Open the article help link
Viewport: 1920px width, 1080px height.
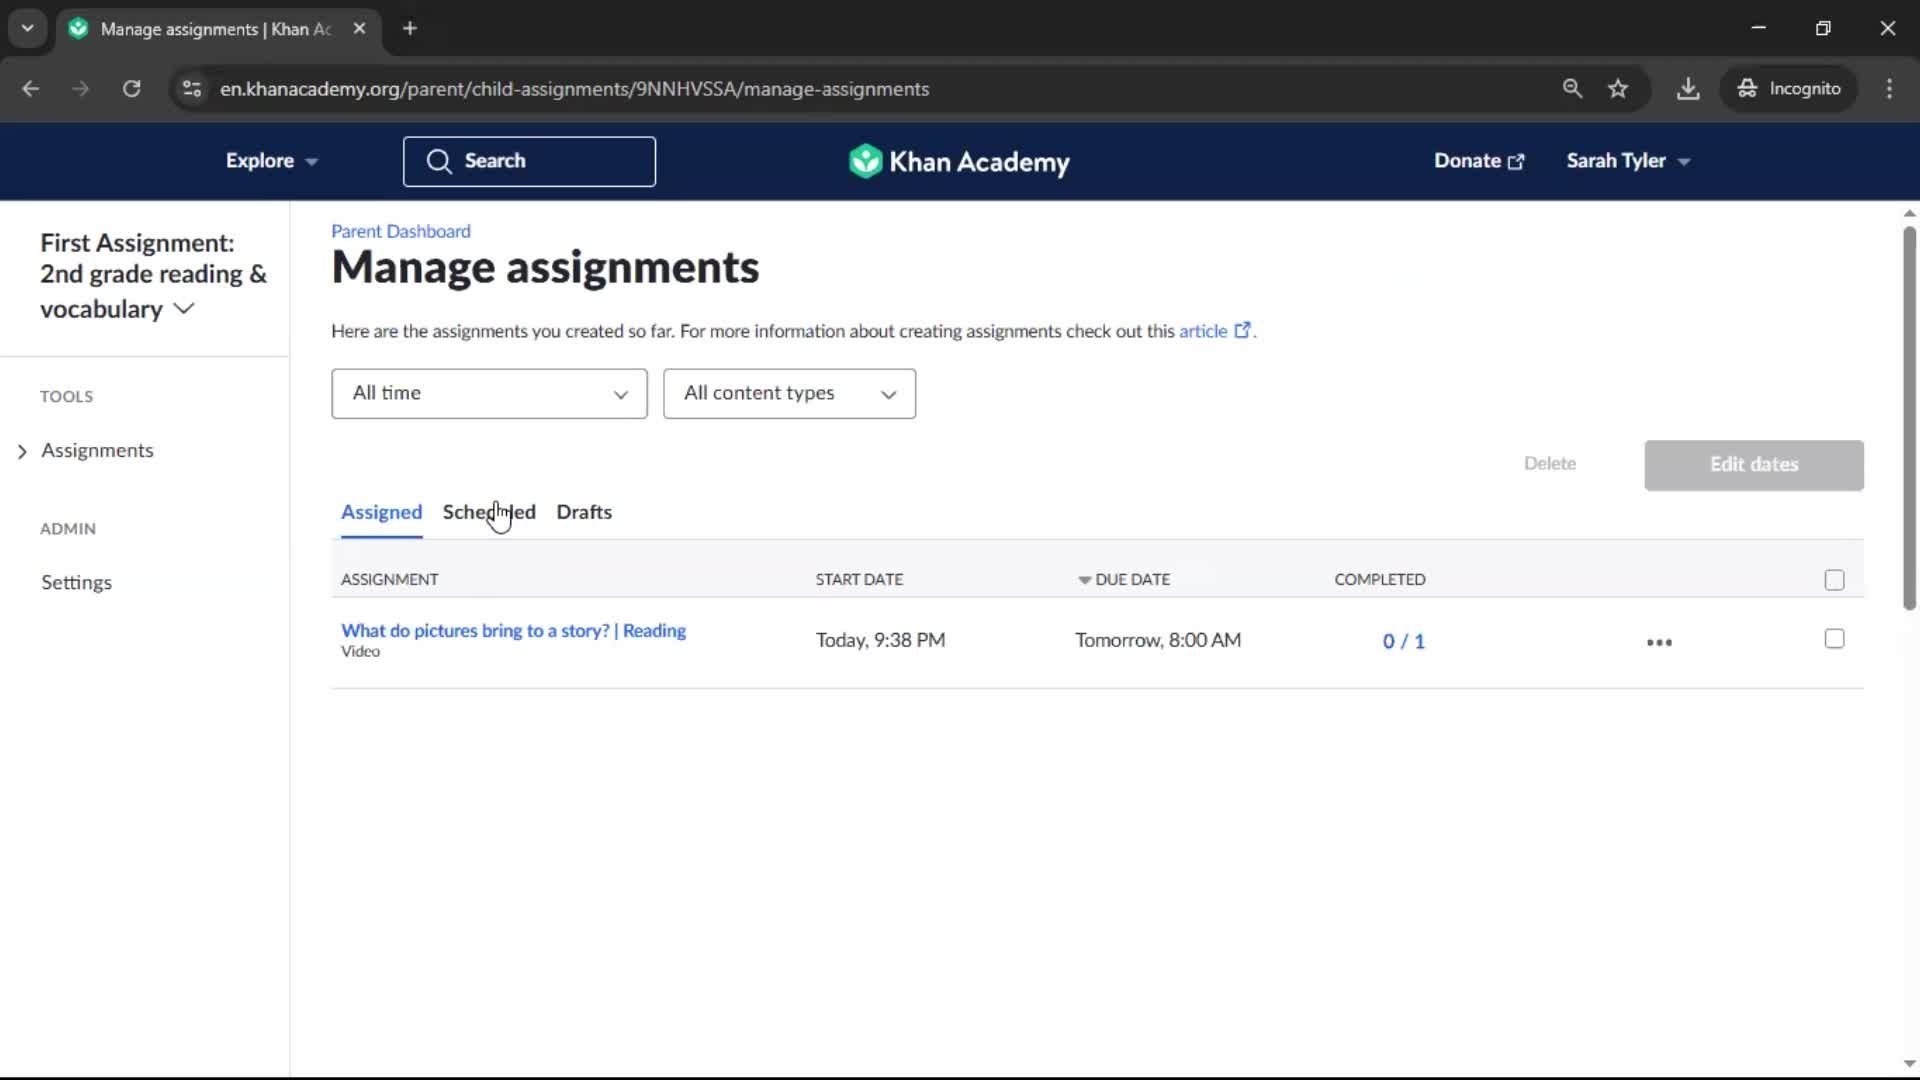tap(1214, 331)
